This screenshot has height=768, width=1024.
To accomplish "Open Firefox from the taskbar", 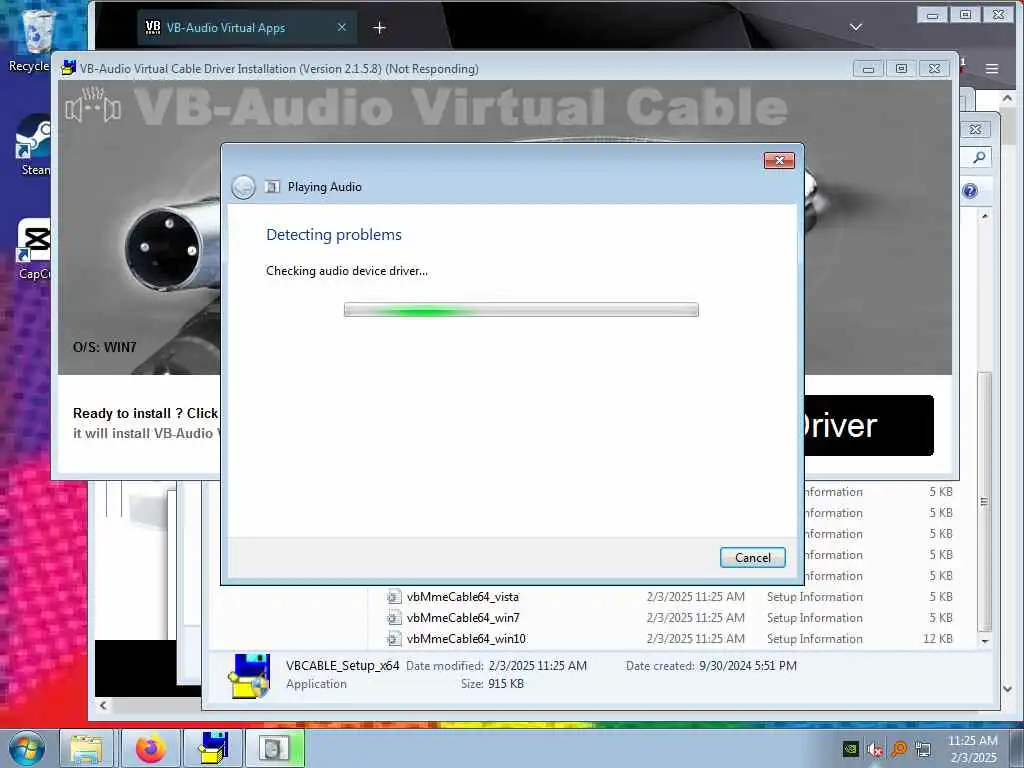I will (151, 749).
